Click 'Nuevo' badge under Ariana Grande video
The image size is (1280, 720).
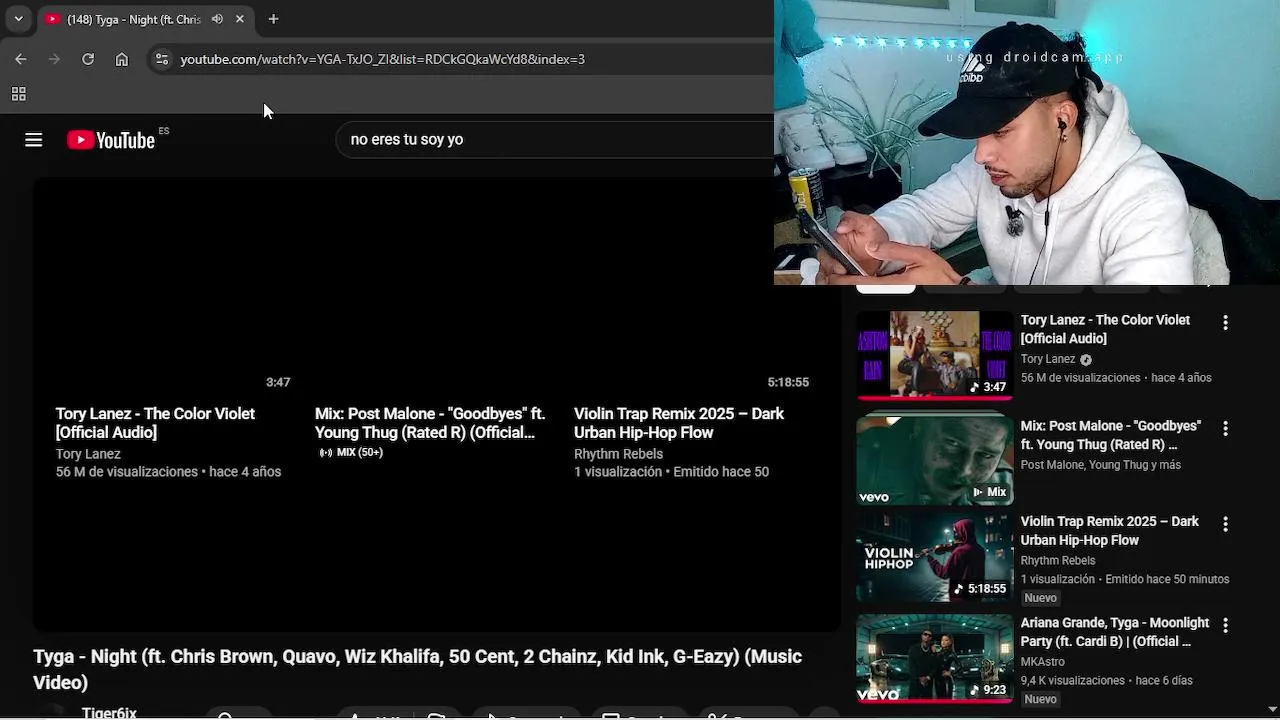(x=1040, y=699)
